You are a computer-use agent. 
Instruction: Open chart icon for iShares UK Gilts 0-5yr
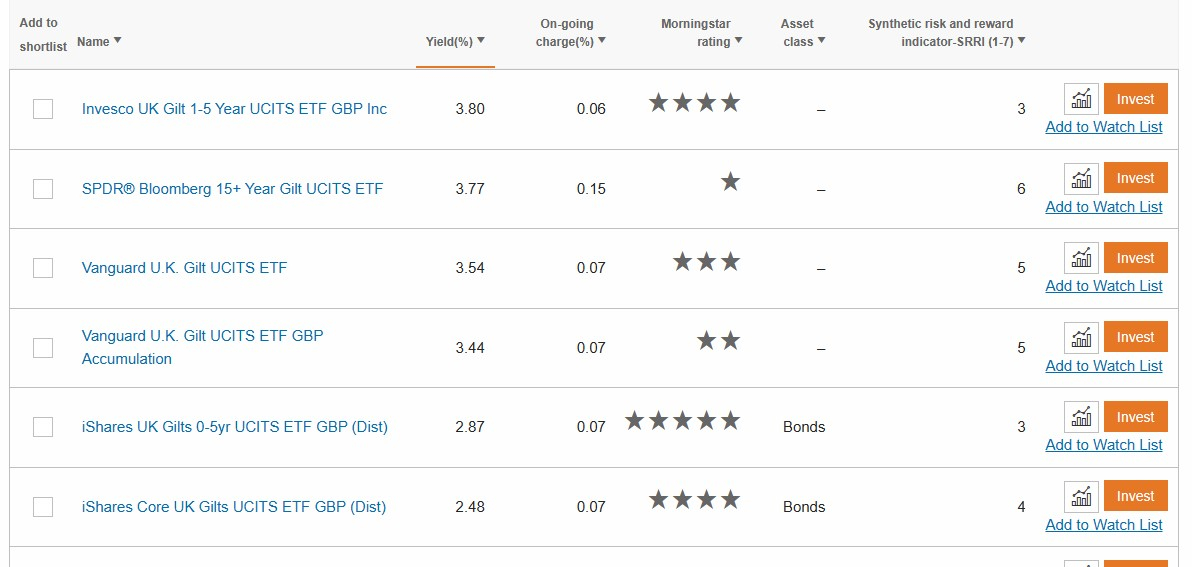(x=1081, y=417)
